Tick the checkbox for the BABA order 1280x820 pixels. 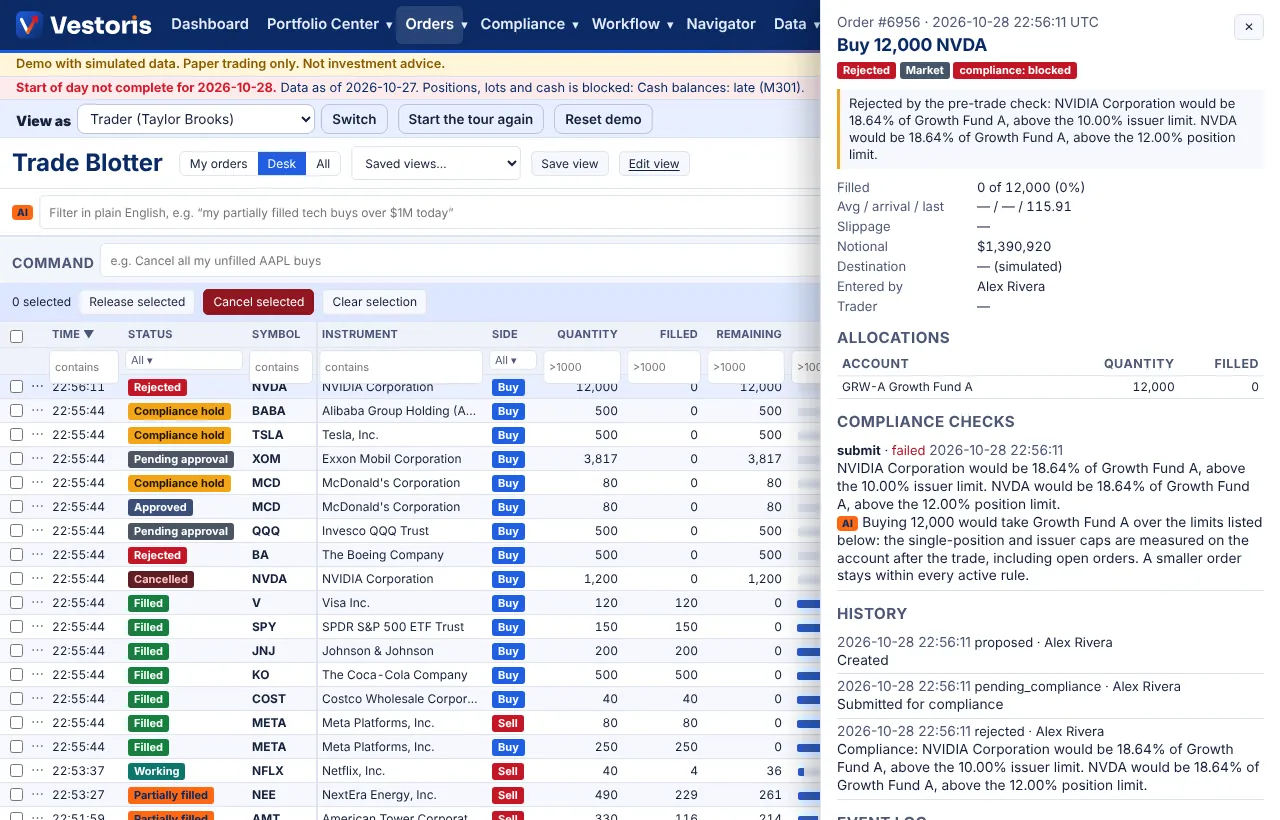tap(16, 411)
